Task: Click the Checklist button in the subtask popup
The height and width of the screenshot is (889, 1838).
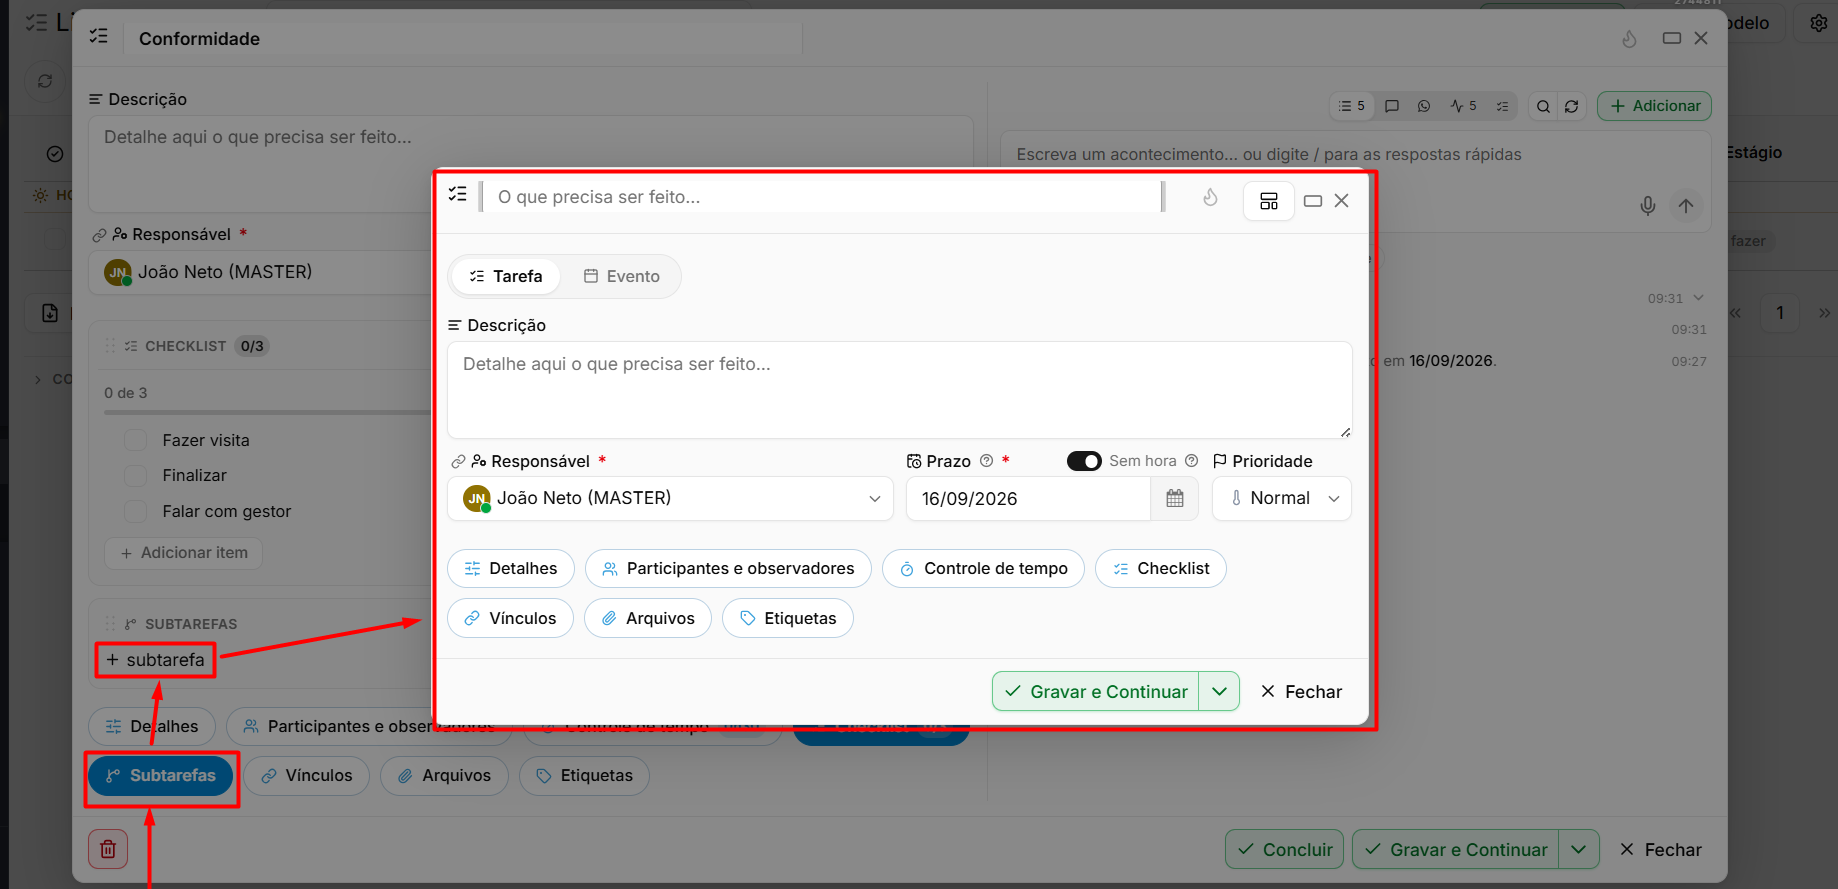Action: pos(1161,568)
